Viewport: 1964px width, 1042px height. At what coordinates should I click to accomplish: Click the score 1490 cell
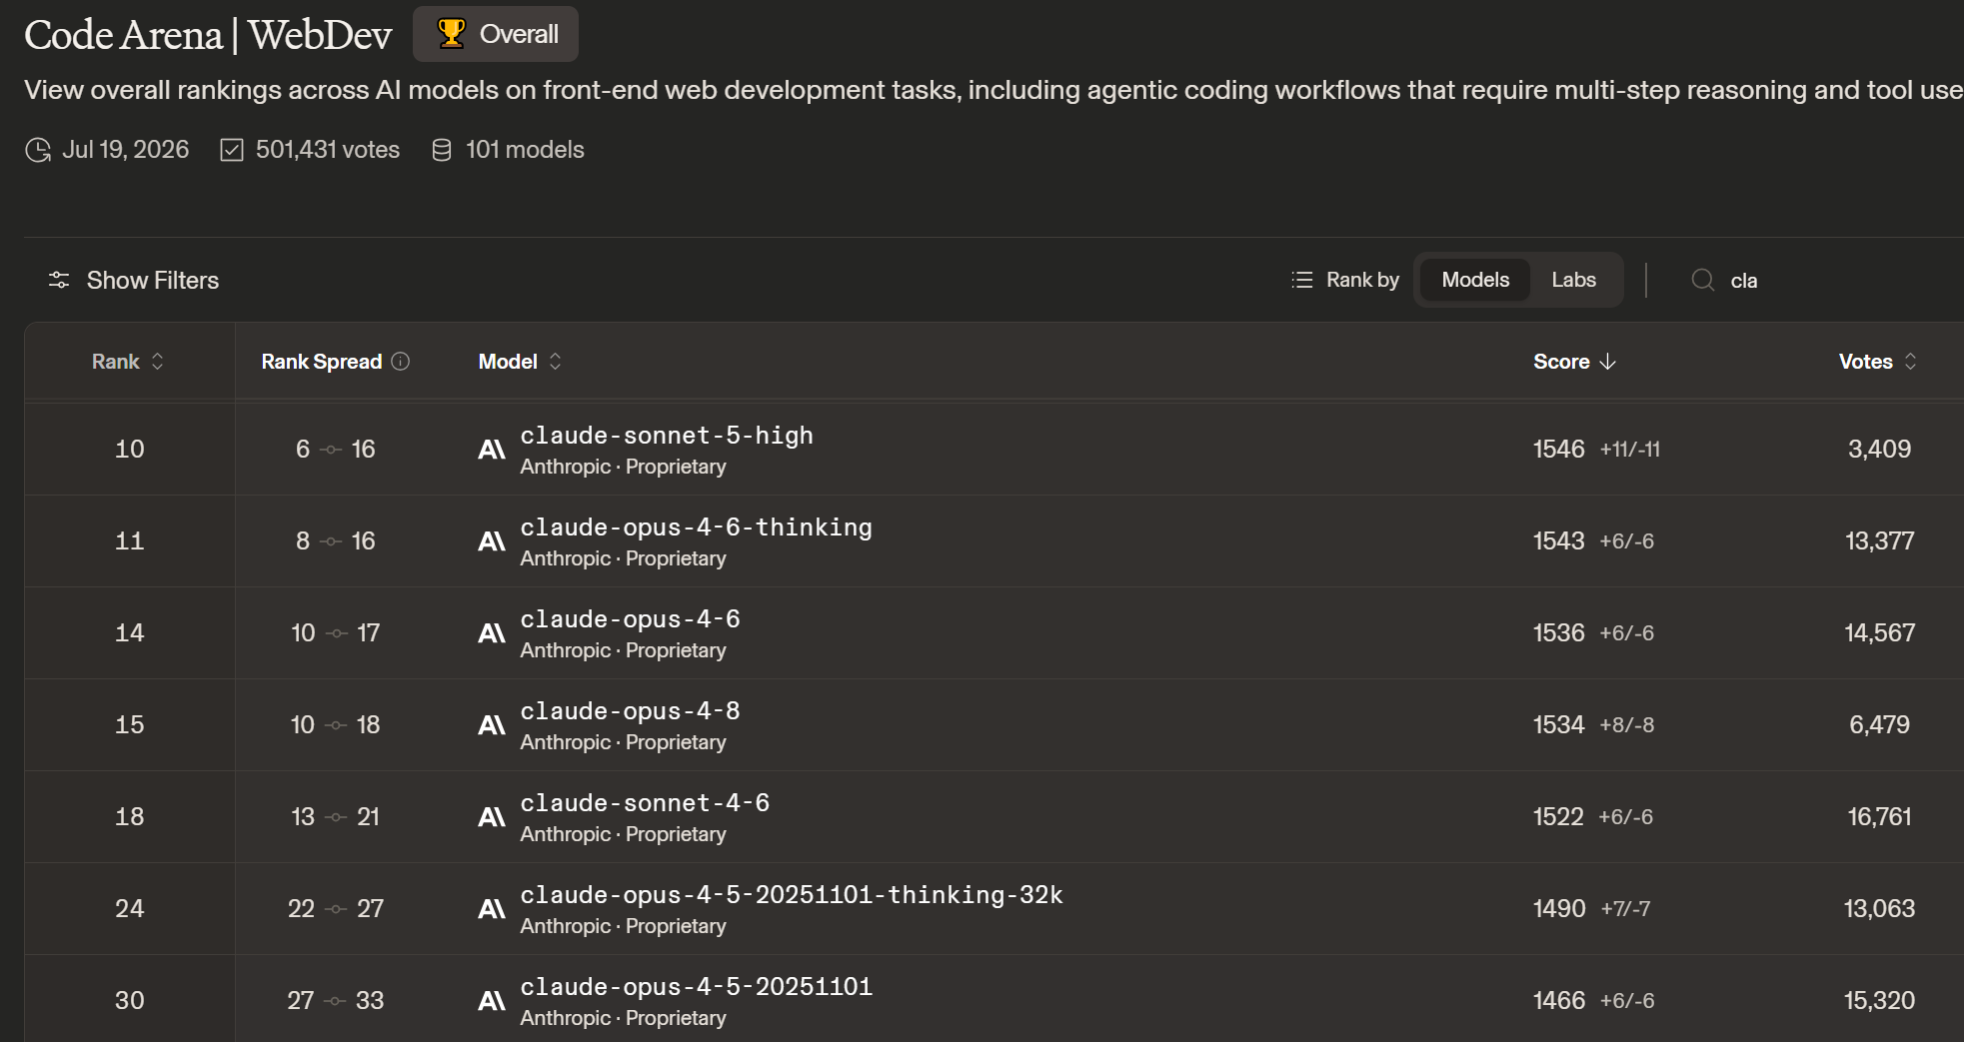click(1559, 909)
